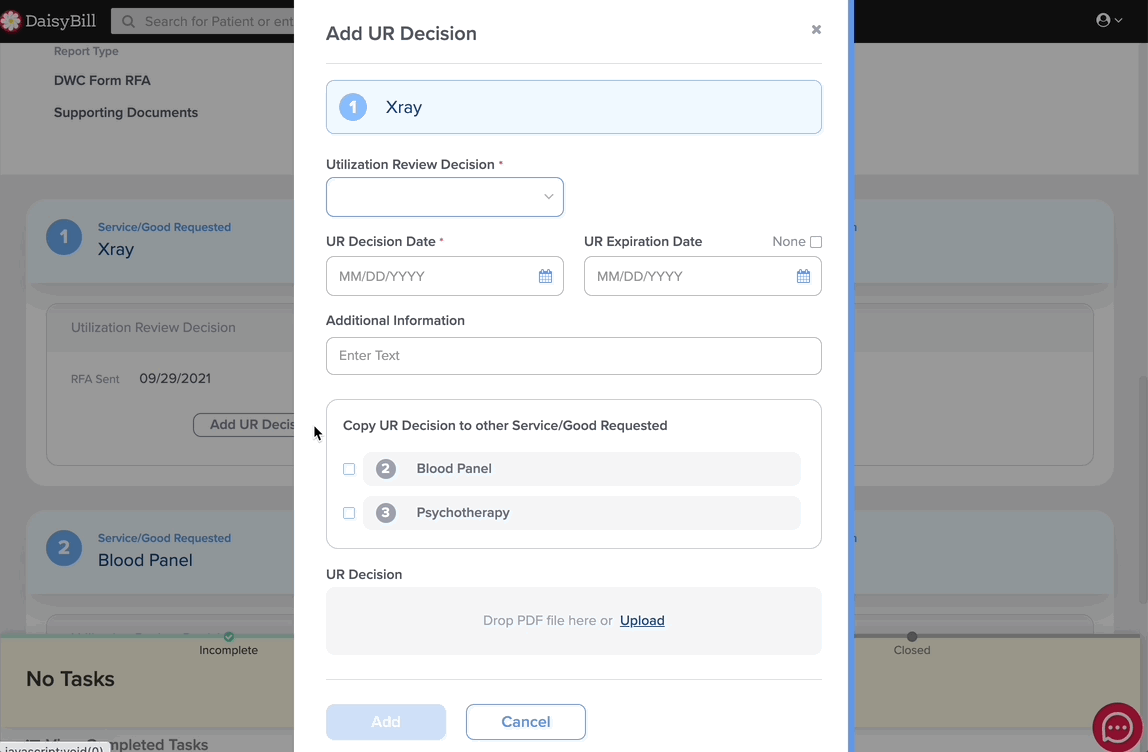Check the Blood Panel copy checkbox
This screenshot has height=752, width=1148.
pos(349,469)
